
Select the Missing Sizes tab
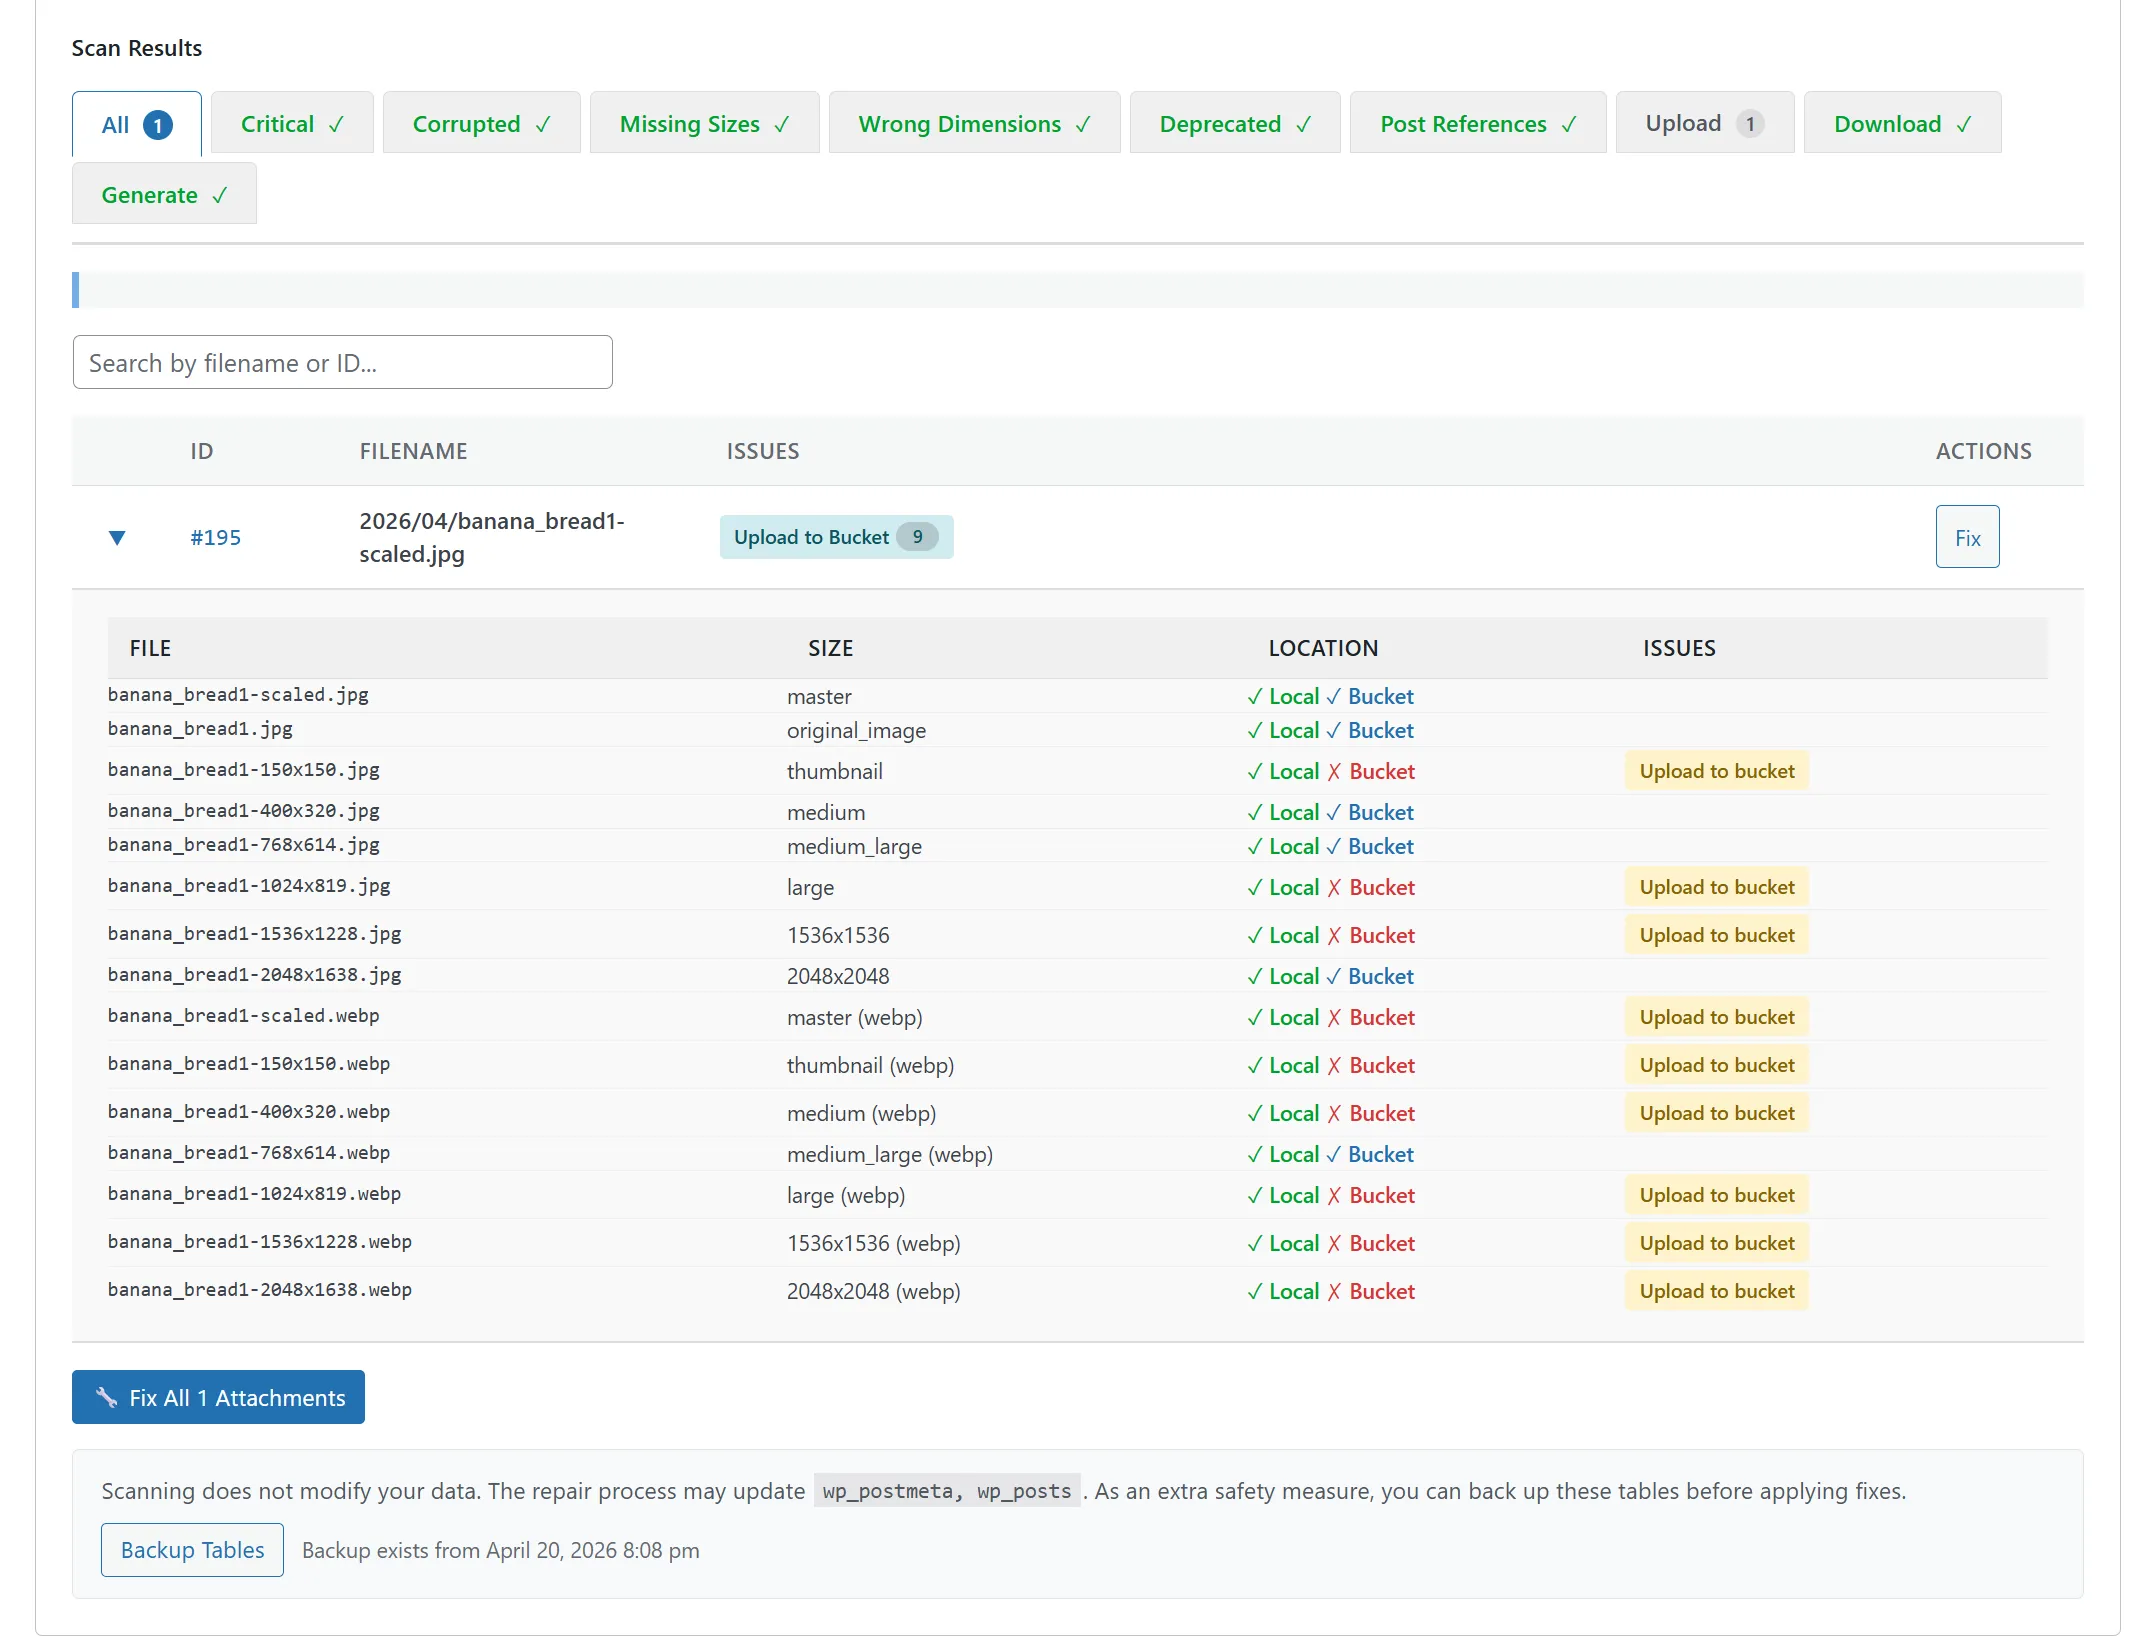point(704,124)
